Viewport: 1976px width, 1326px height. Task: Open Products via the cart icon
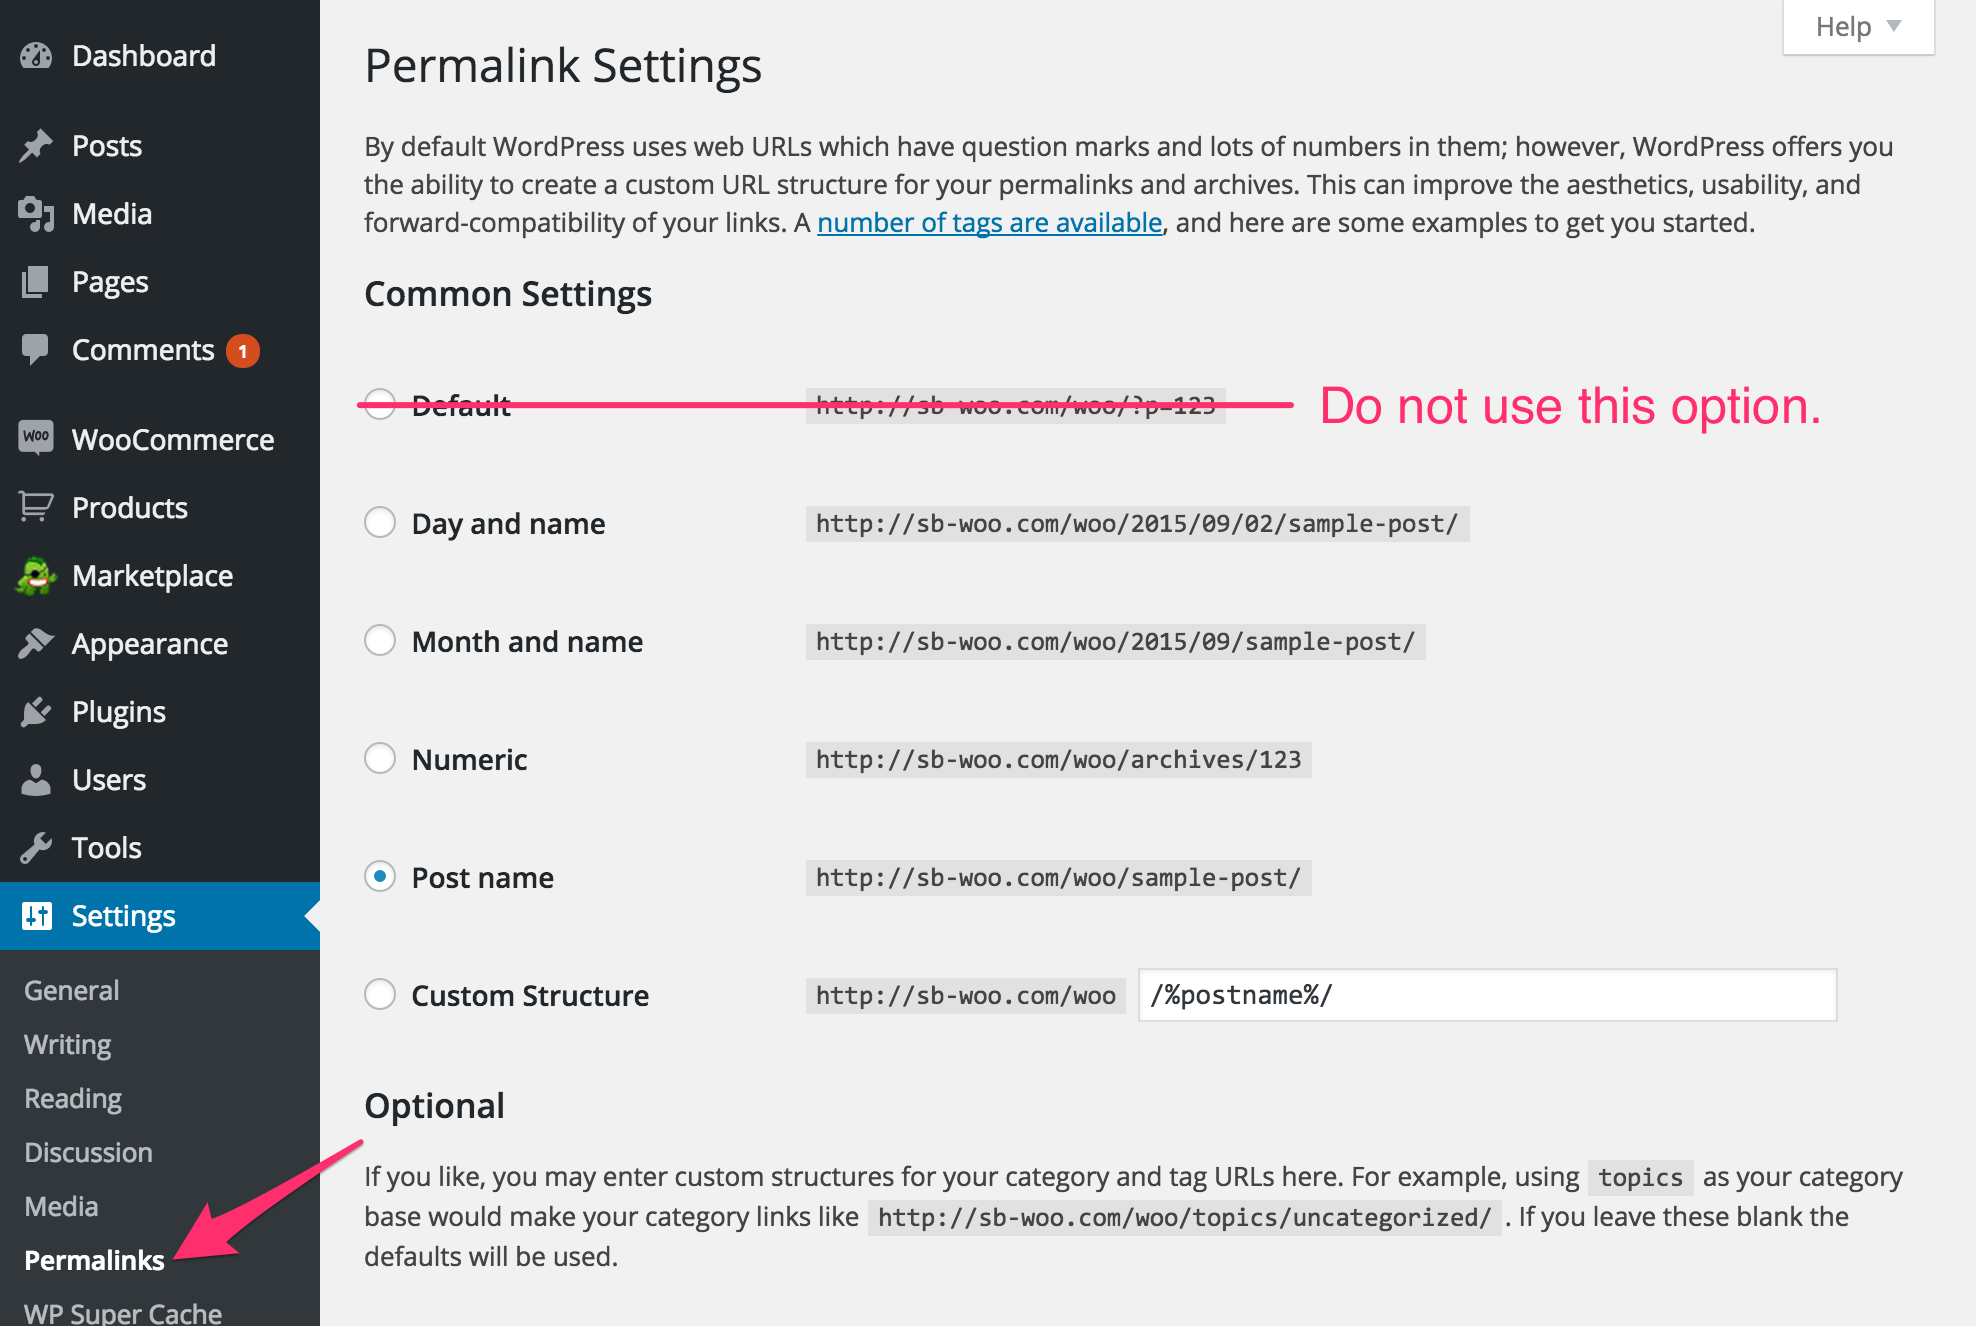click(36, 507)
